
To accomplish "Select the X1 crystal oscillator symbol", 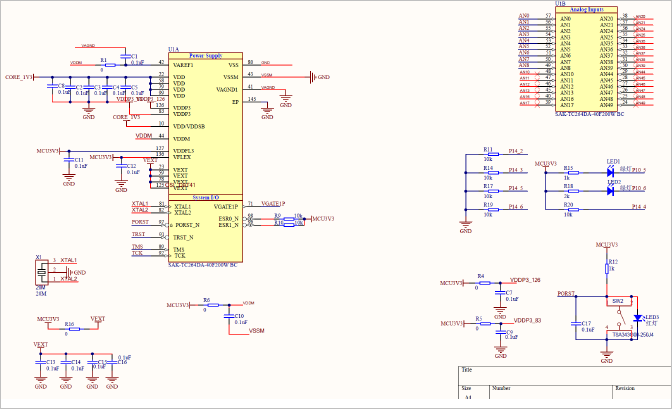I will point(42,272).
